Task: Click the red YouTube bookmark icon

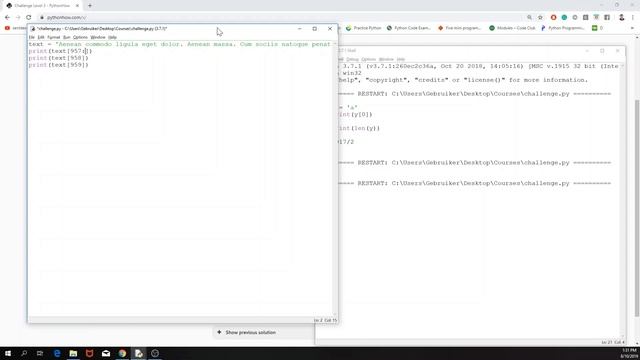Action: [7, 28]
